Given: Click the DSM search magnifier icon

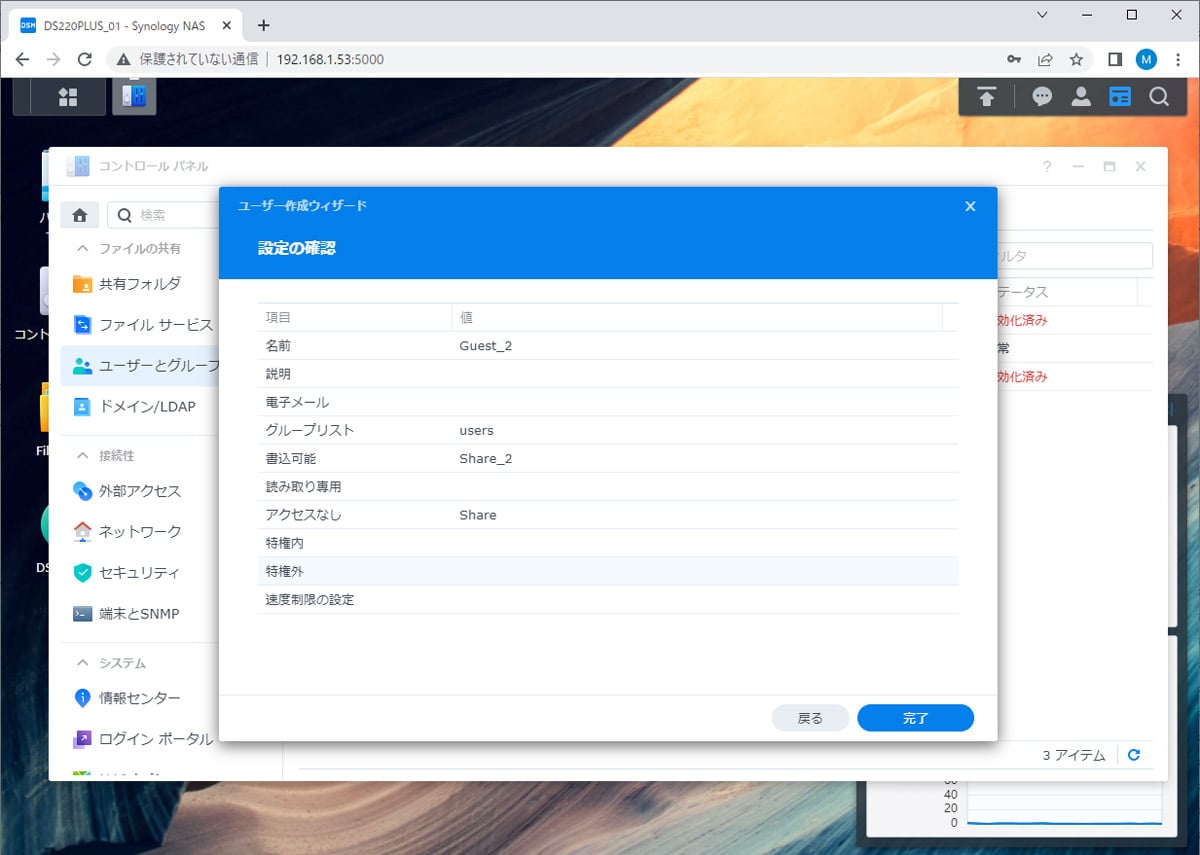Looking at the screenshot, I should pyautogui.click(x=1158, y=97).
